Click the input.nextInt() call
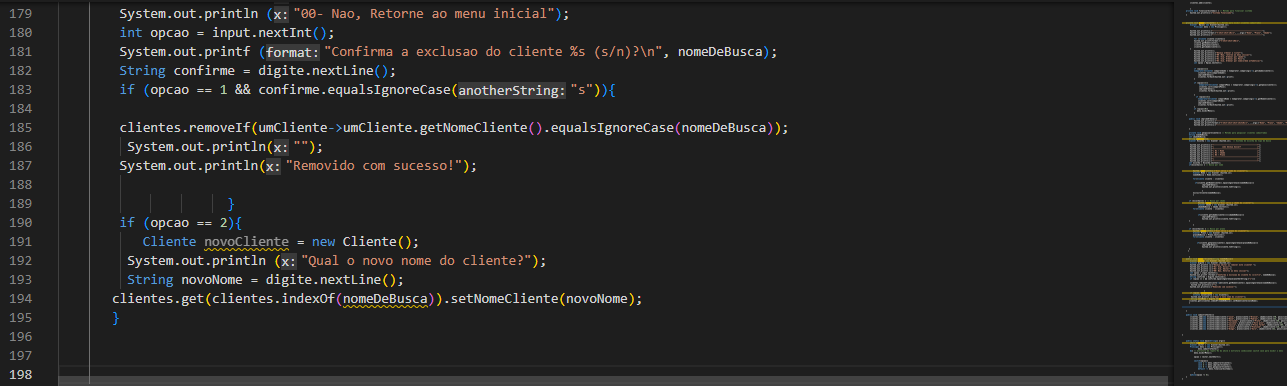The height and width of the screenshot is (386, 1287). coord(273,33)
